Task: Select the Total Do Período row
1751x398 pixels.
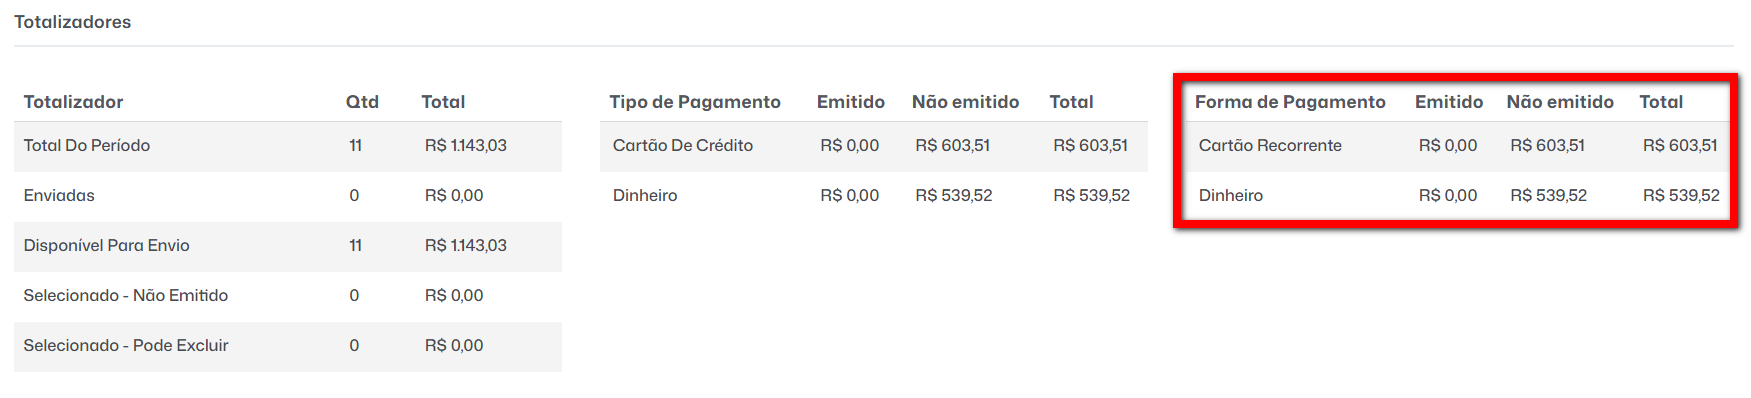Action: (288, 146)
